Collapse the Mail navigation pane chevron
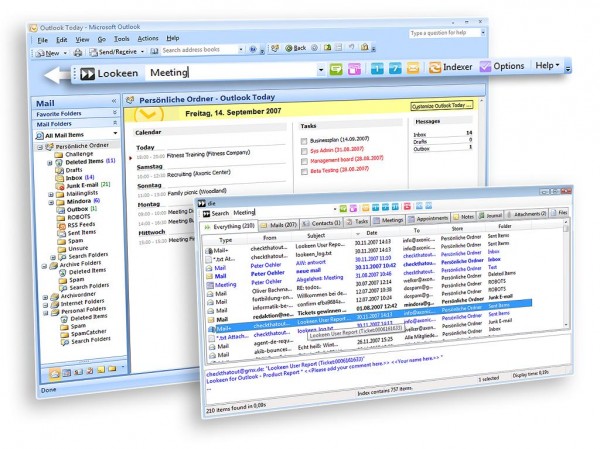600x449 pixels. tap(114, 101)
